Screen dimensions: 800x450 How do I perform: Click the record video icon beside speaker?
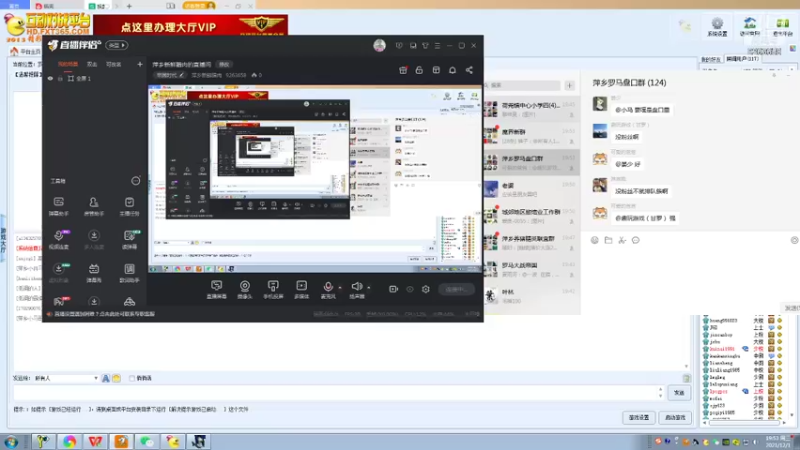(x=393, y=289)
